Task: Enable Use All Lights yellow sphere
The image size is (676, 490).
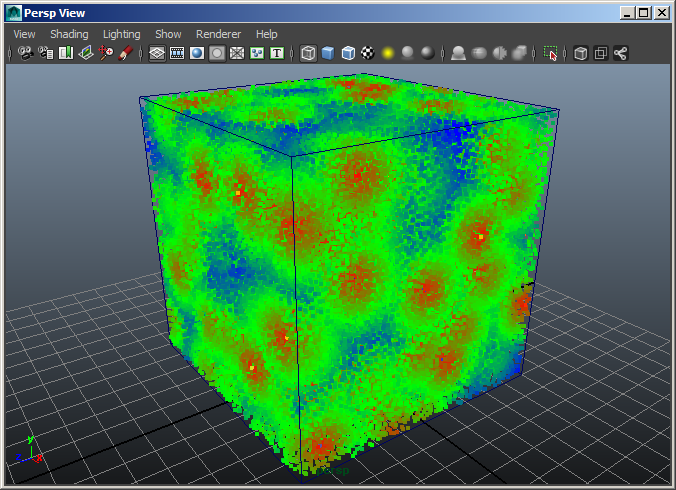Action: [x=388, y=53]
